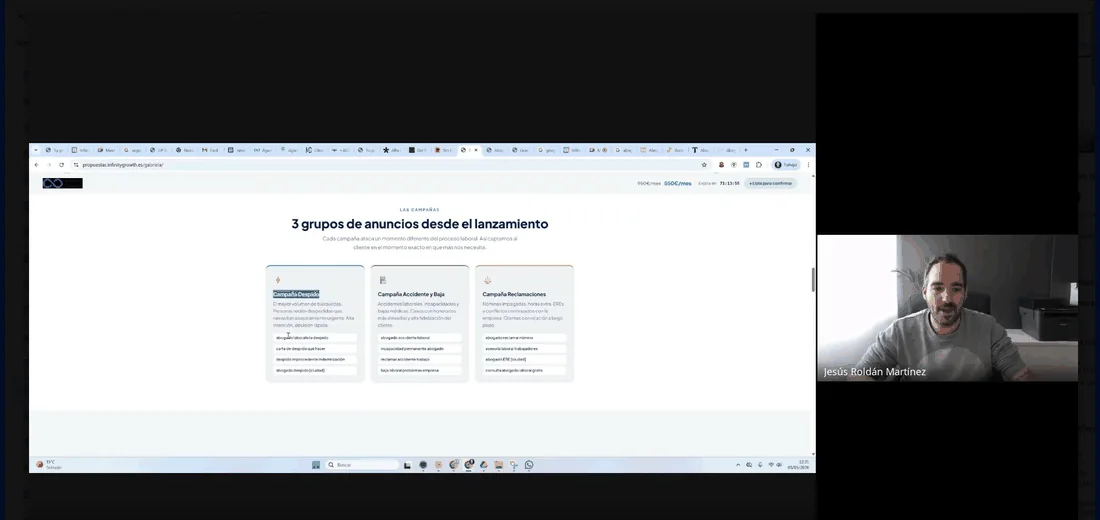
Task: Switch to the last tab before plus
Action: (x=728, y=149)
